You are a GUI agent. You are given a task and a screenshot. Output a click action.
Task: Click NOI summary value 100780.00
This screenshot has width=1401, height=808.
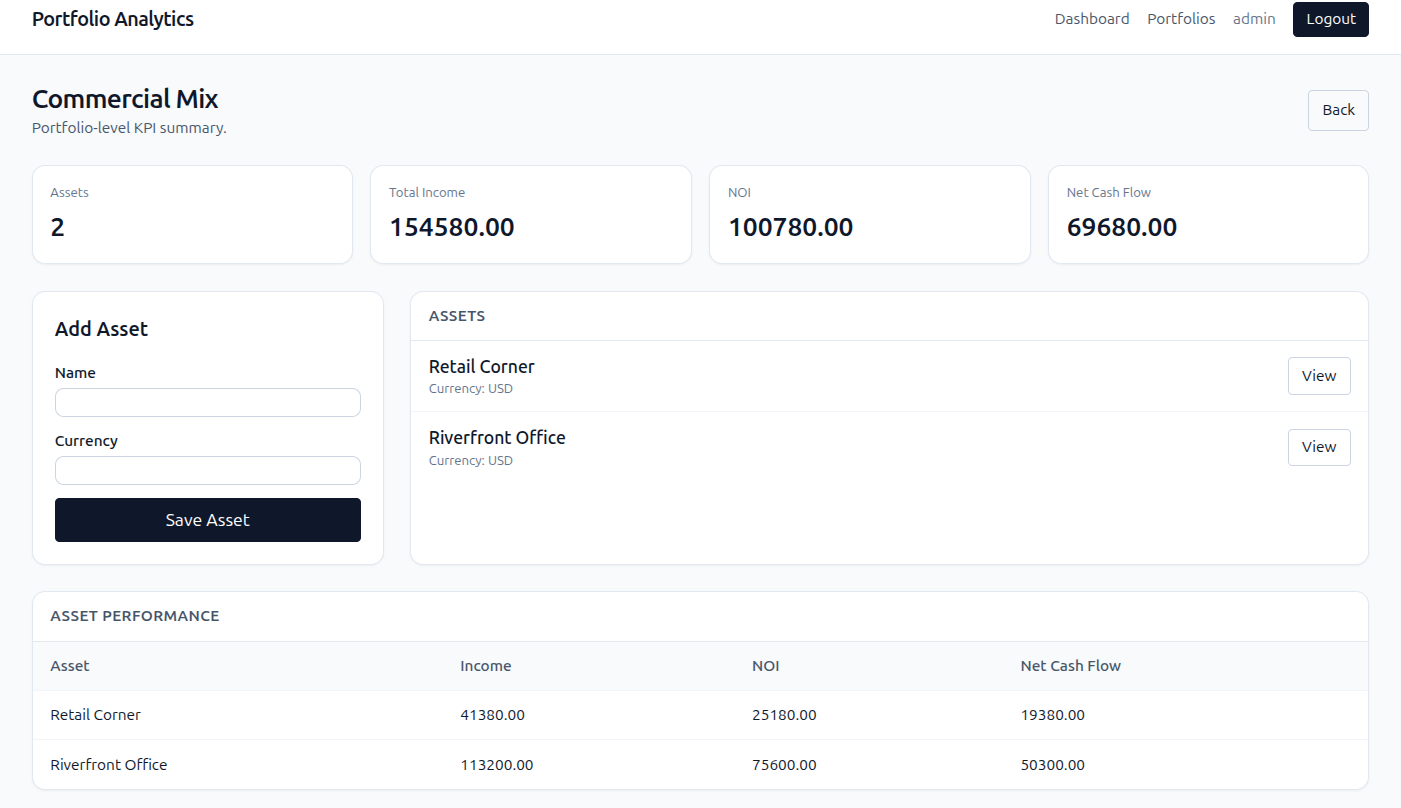click(x=791, y=227)
